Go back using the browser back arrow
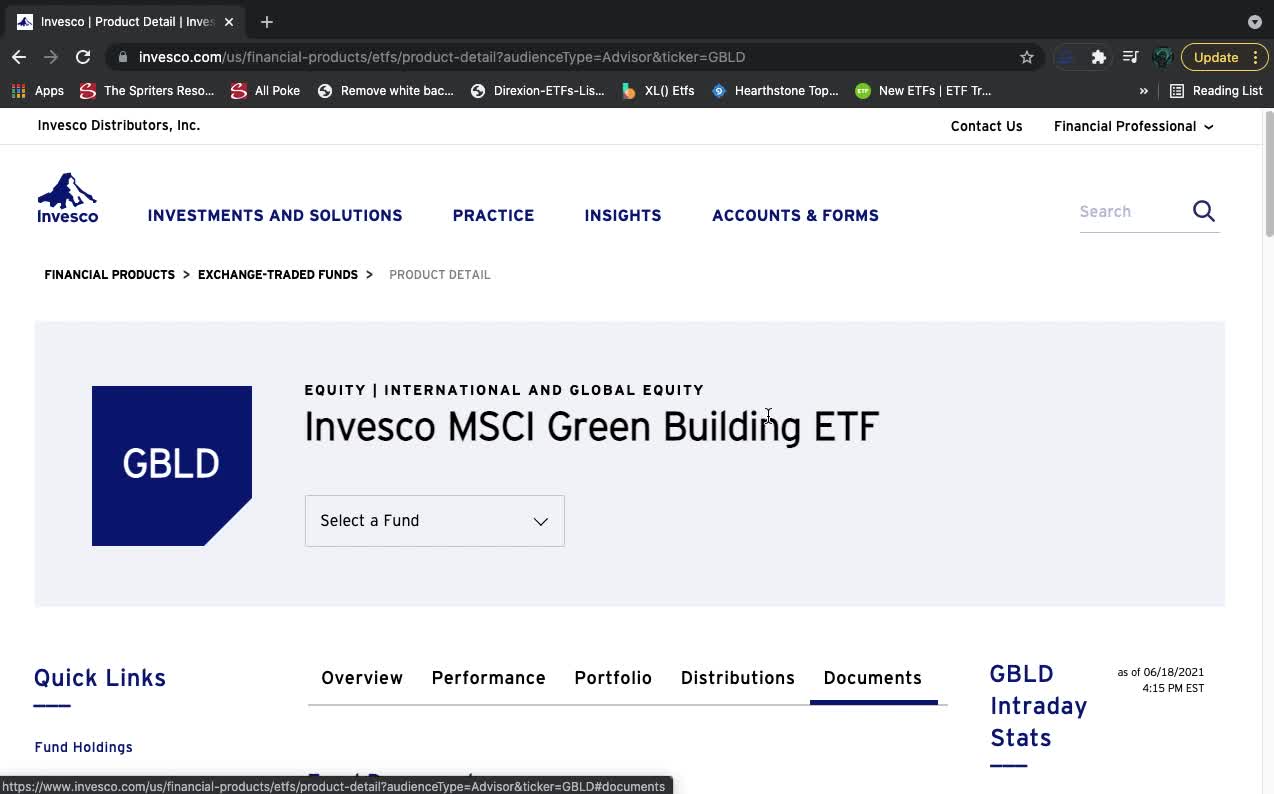Image resolution: width=1274 pixels, height=794 pixels. [19, 57]
